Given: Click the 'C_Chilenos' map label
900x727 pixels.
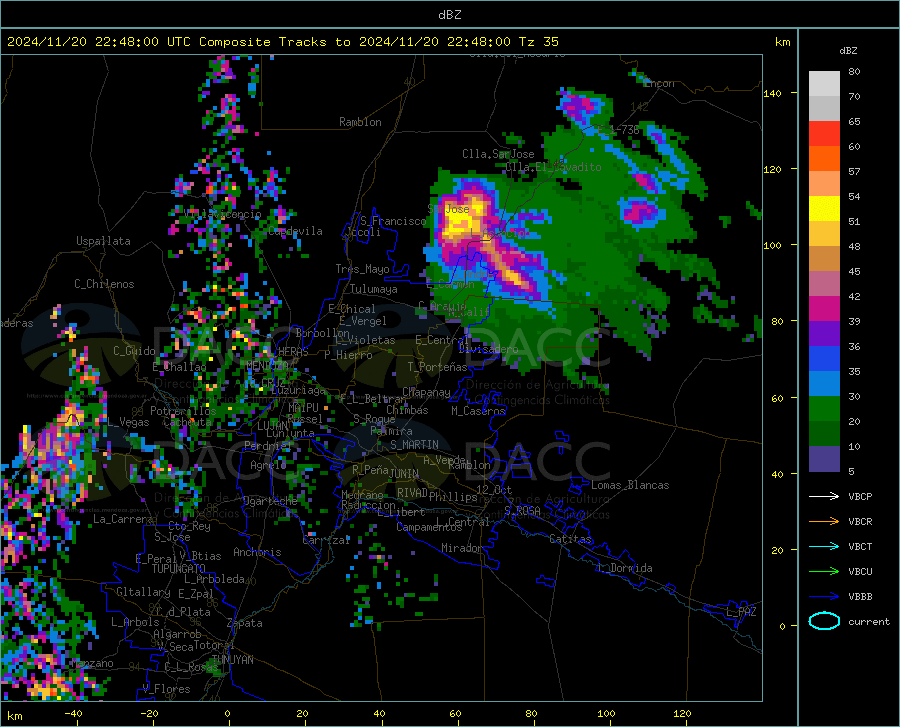Looking at the screenshot, I should tap(104, 284).
